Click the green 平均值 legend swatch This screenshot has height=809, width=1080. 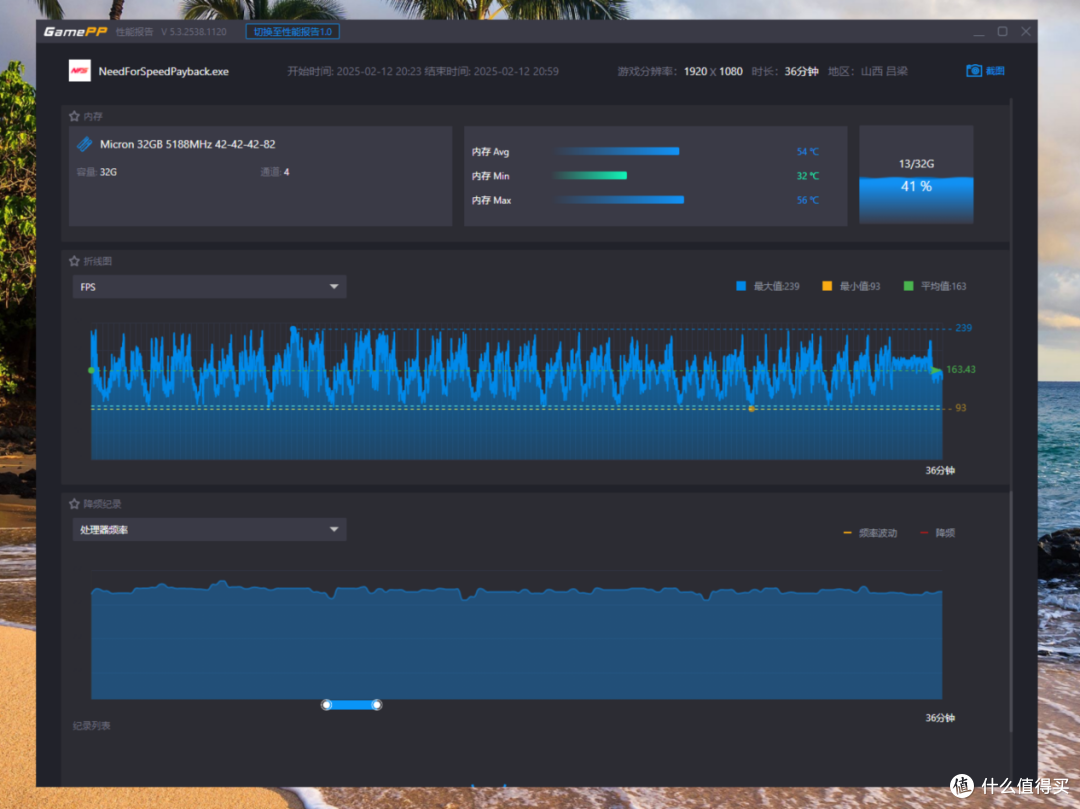coord(908,286)
